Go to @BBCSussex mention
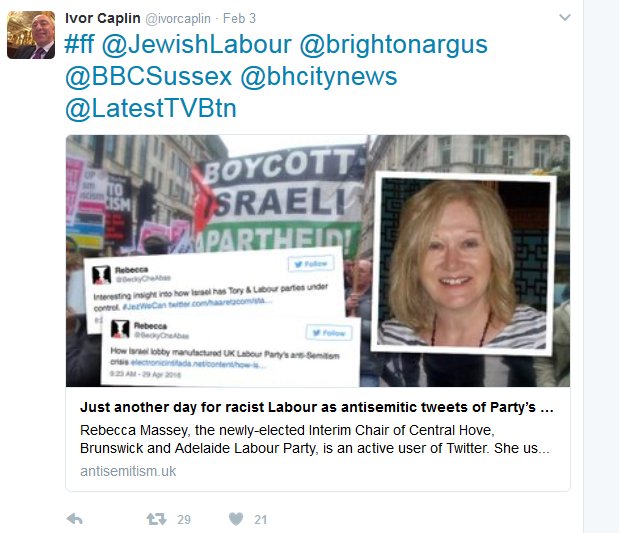 point(148,76)
